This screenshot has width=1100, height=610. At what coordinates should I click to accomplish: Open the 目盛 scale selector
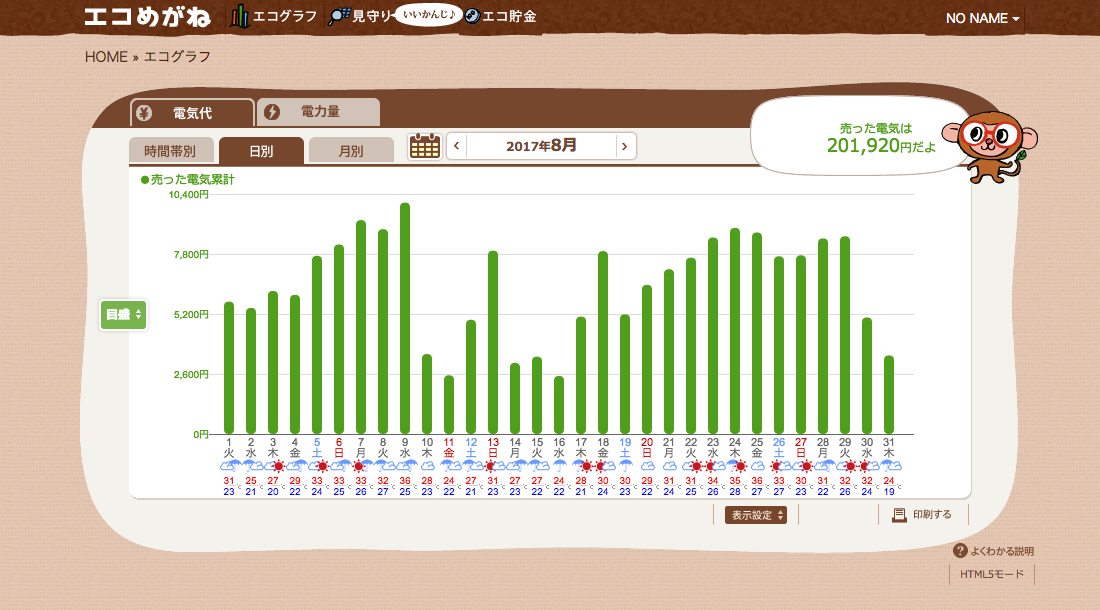pyautogui.click(x=123, y=315)
